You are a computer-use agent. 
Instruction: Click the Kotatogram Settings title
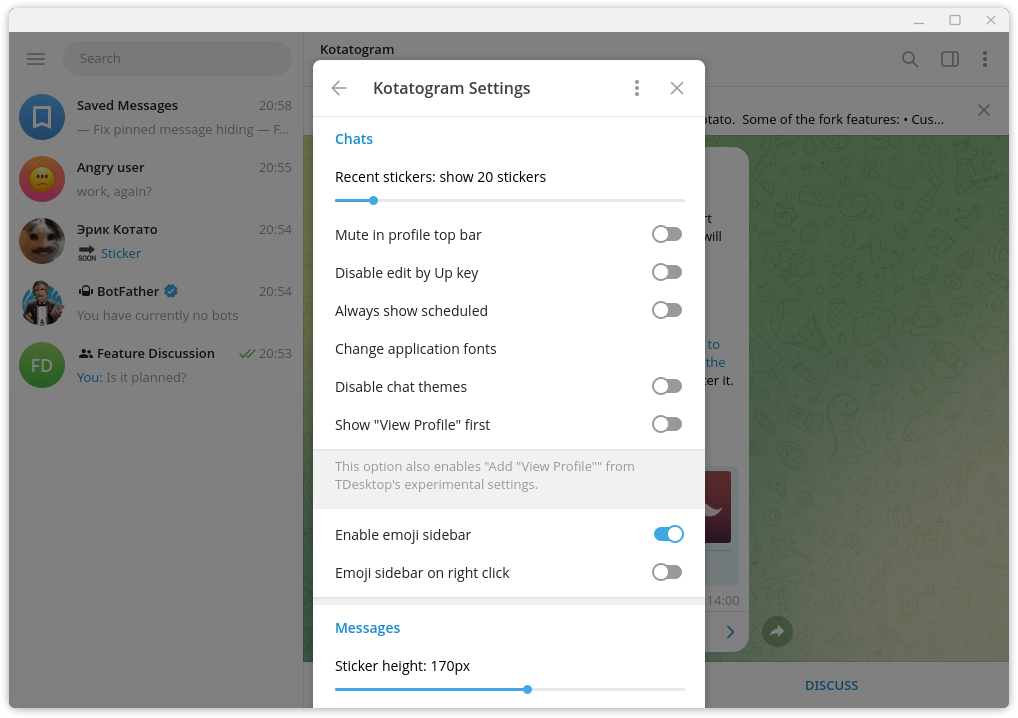click(451, 88)
